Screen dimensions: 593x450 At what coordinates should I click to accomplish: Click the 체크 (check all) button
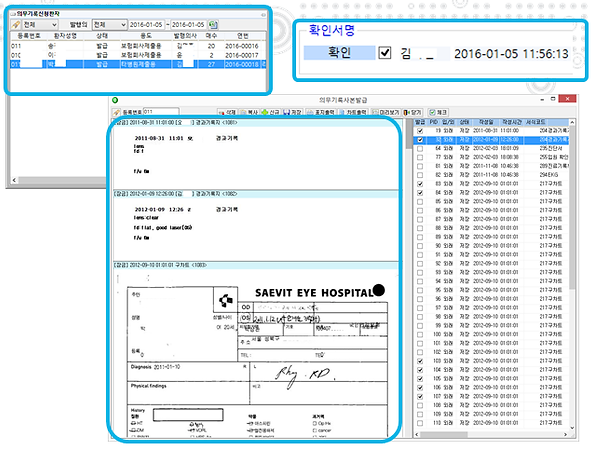[x=438, y=112]
